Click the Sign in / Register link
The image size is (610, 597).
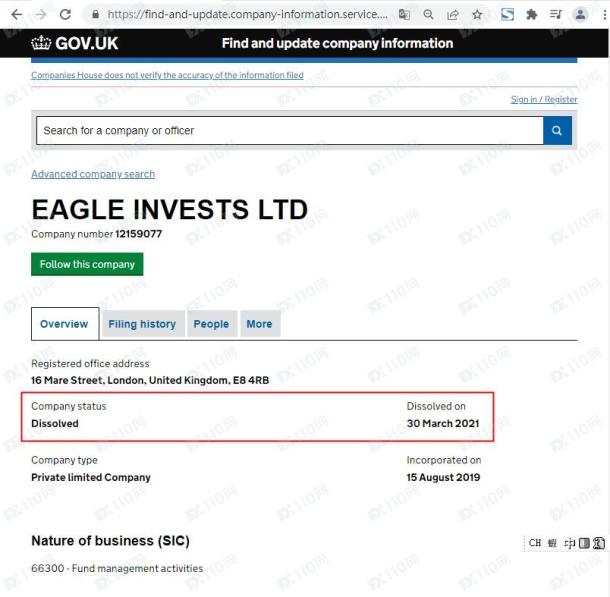[543, 100]
